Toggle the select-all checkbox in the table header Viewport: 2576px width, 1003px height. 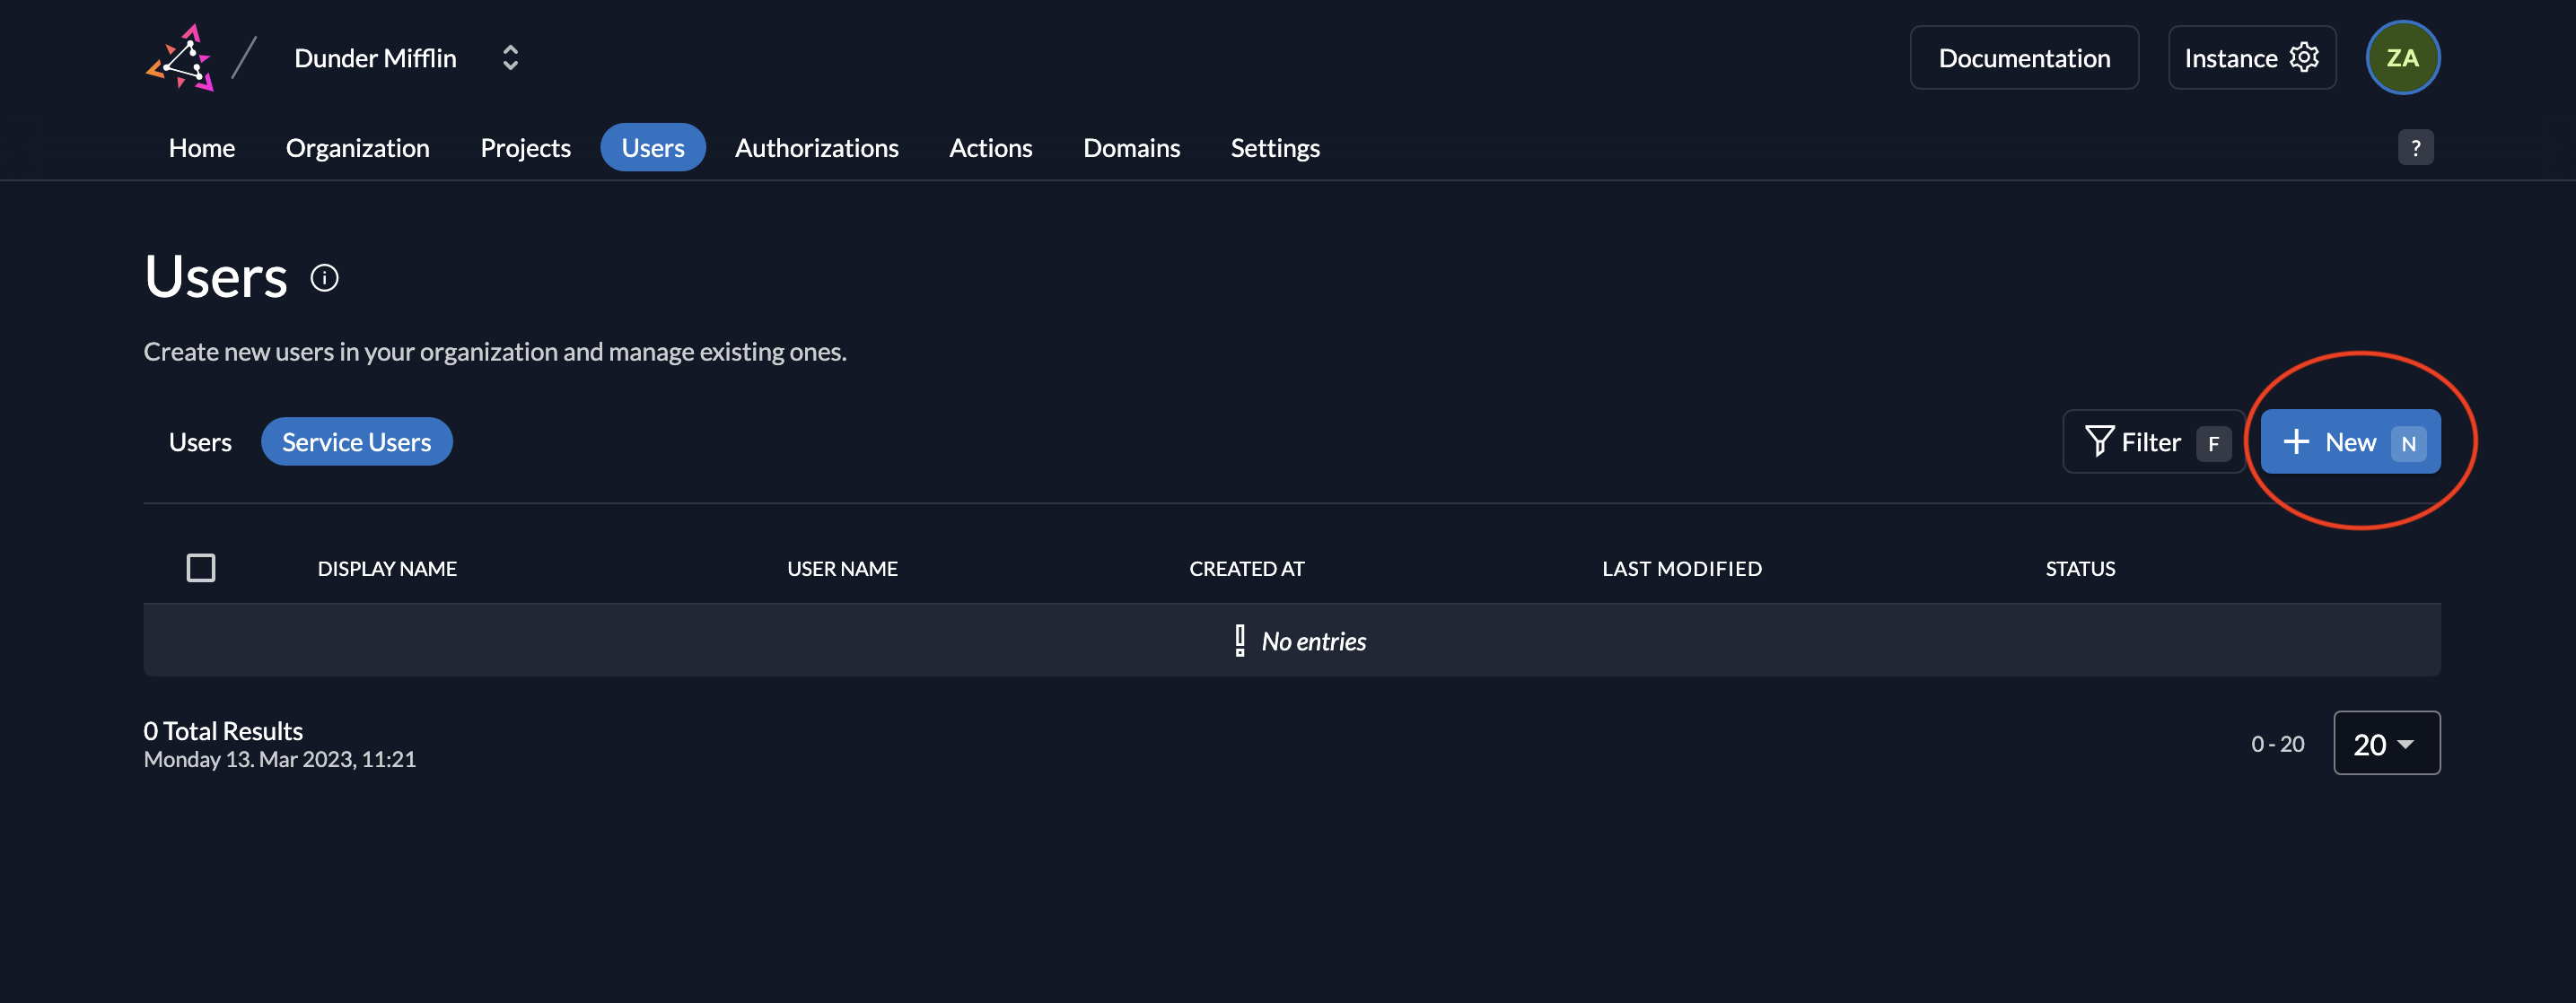[x=201, y=567]
